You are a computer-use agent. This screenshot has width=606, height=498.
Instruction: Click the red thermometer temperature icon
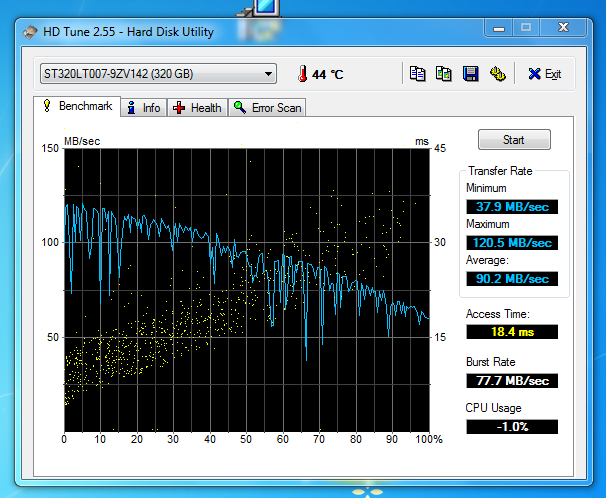click(302, 74)
